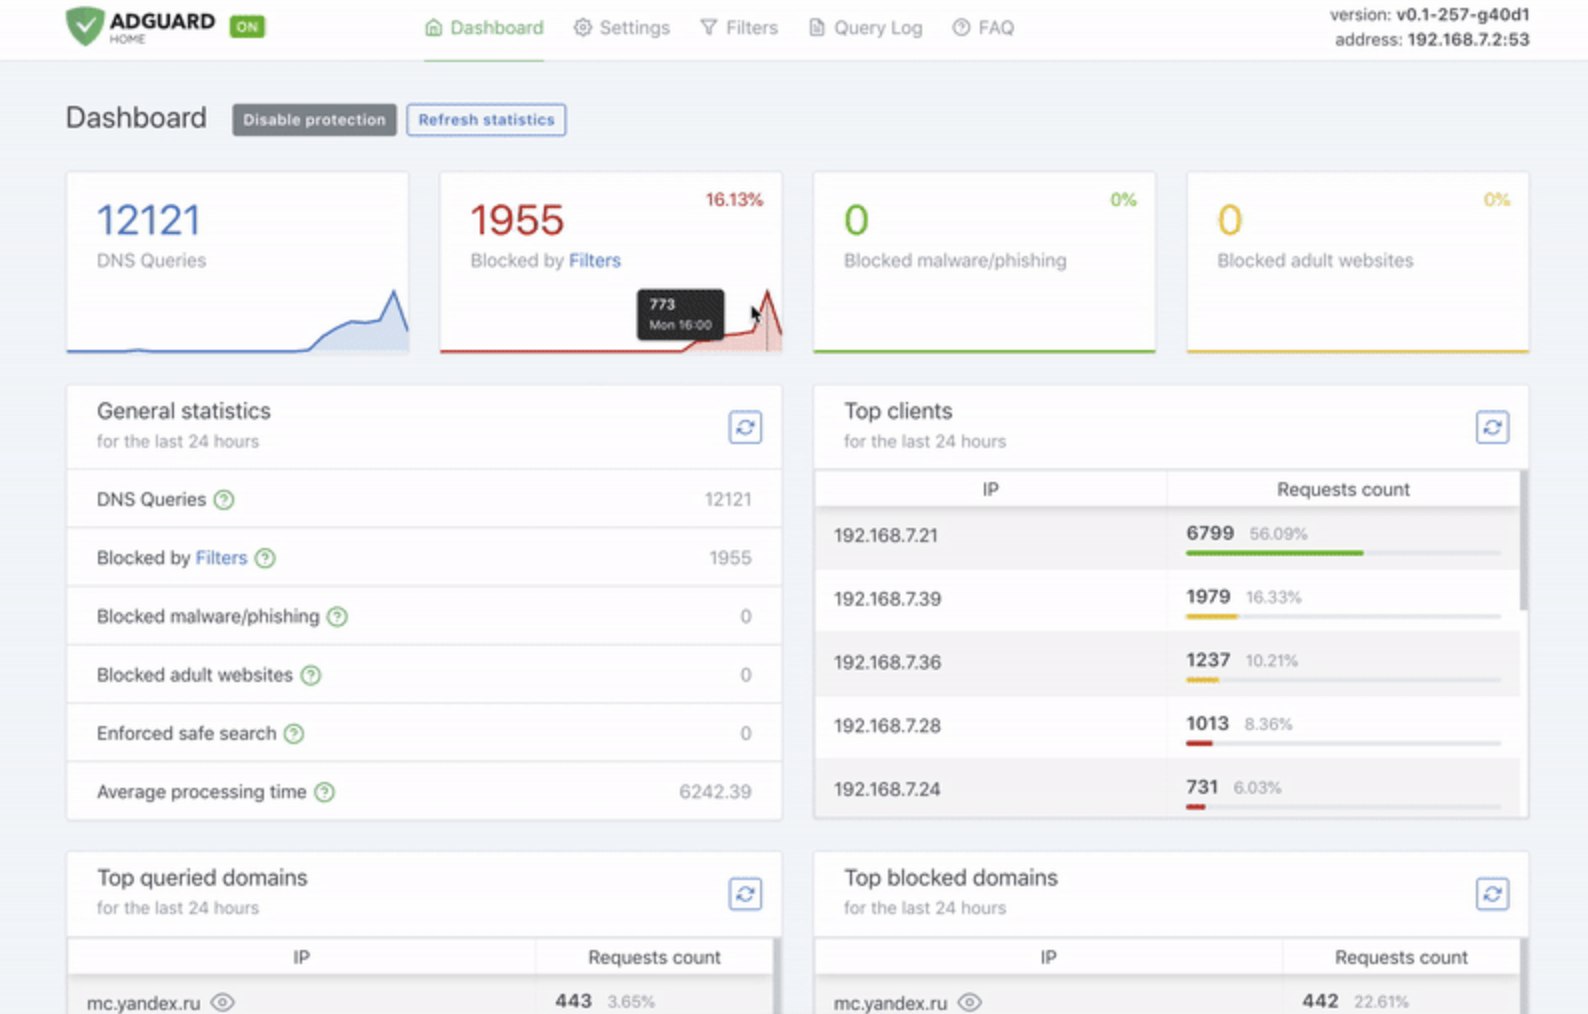The image size is (1588, 1014).
Task: Click Blocked adult websites card label
Action: 1315,260
